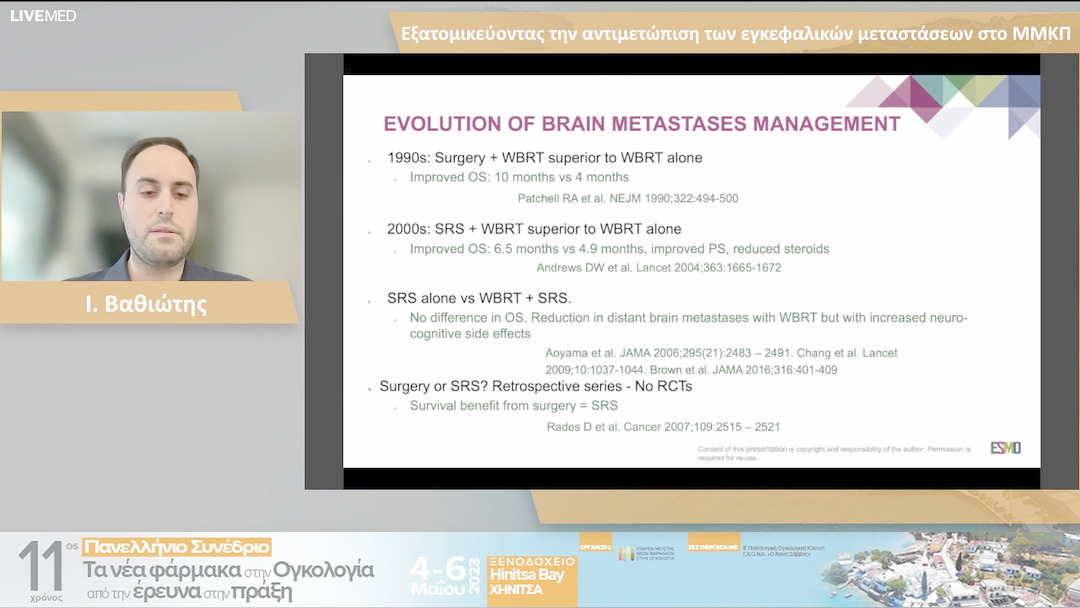The width and height of the screenshot is (1080, 608).
Task: Click the Andrews DW Lancet 2004 reference
Action: pos(658,267)
